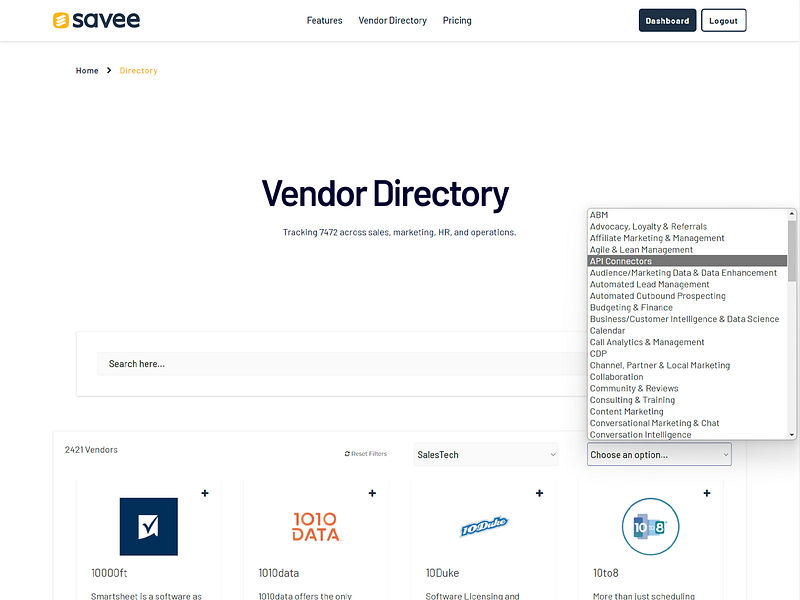
Task: Choose Content Marketing option
Action: point(687,412)
